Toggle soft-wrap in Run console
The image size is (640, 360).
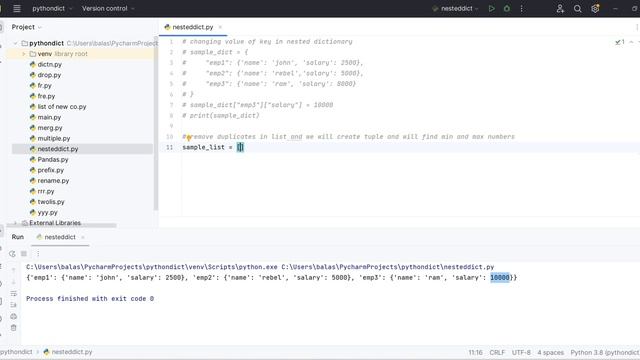pos(13,293)
